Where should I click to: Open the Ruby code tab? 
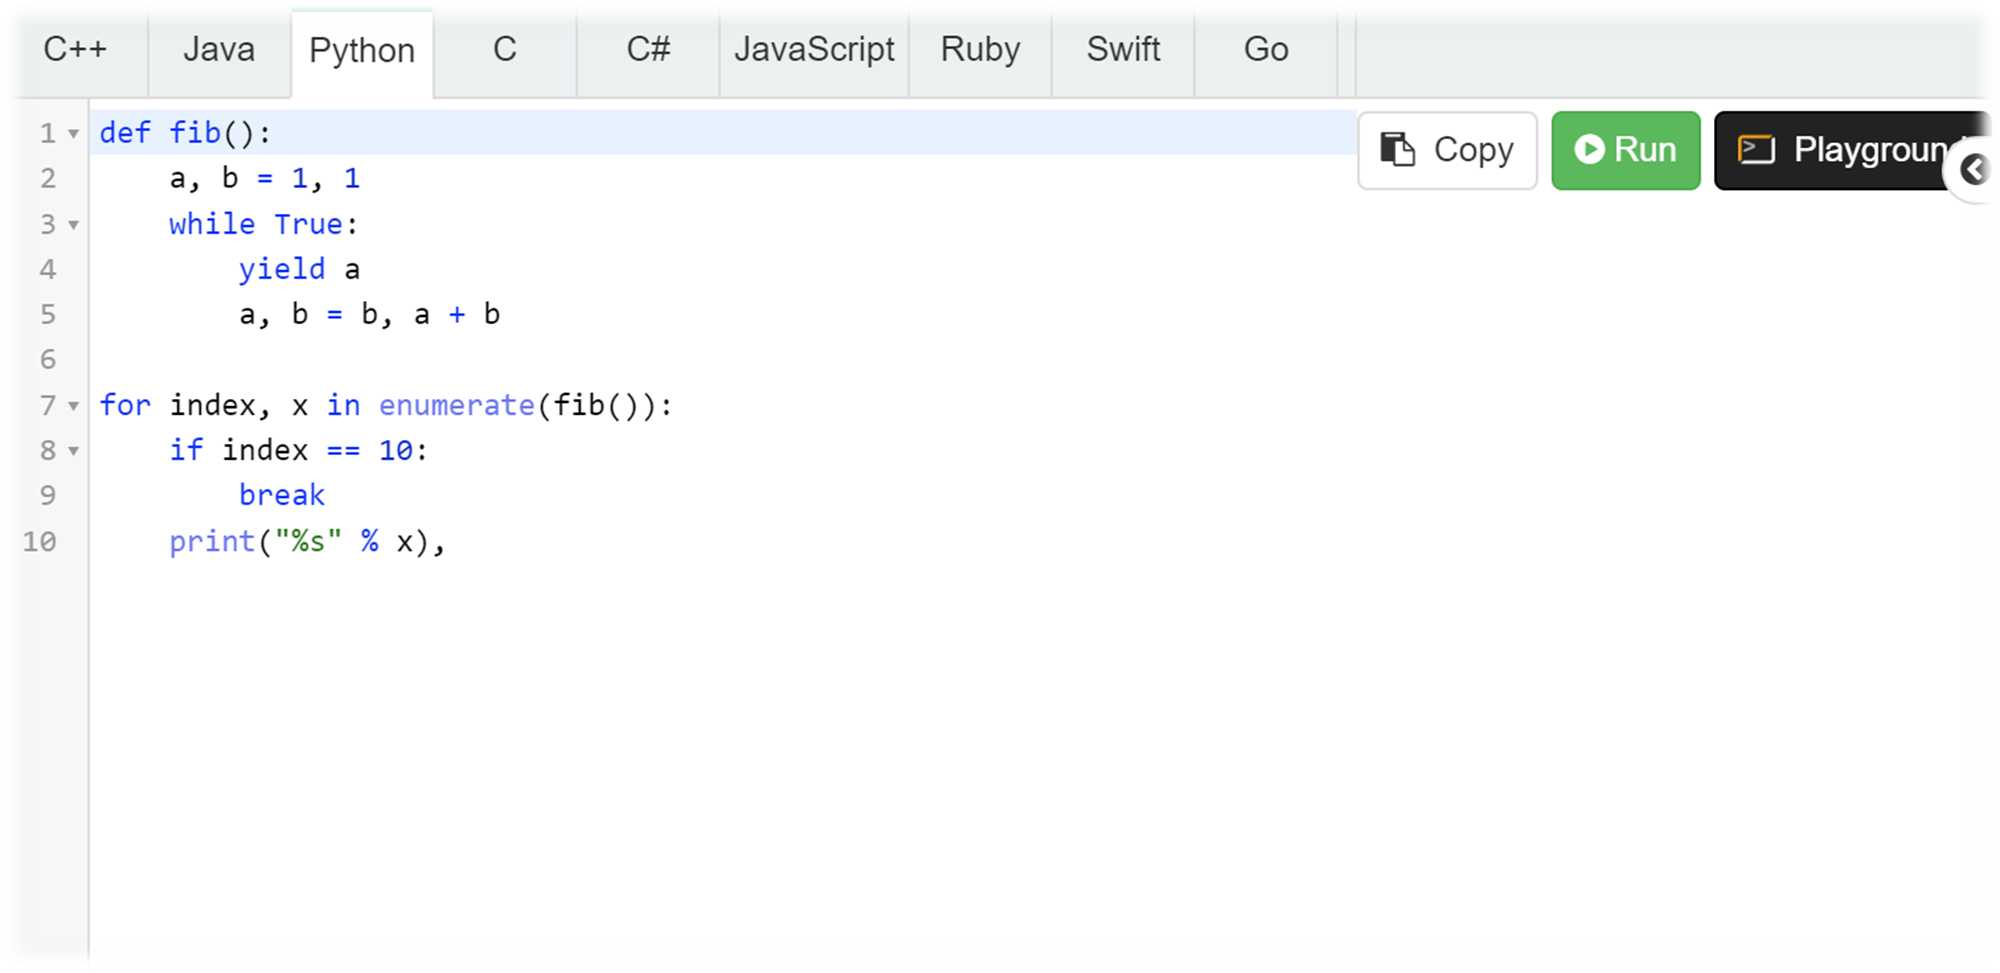coord(980,50)
